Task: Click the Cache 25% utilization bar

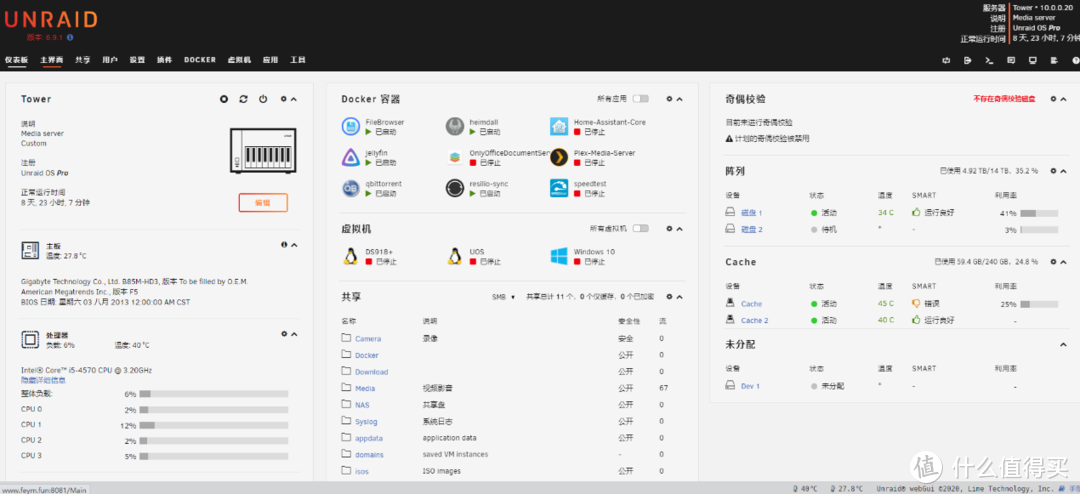Action: [1039, 304]
